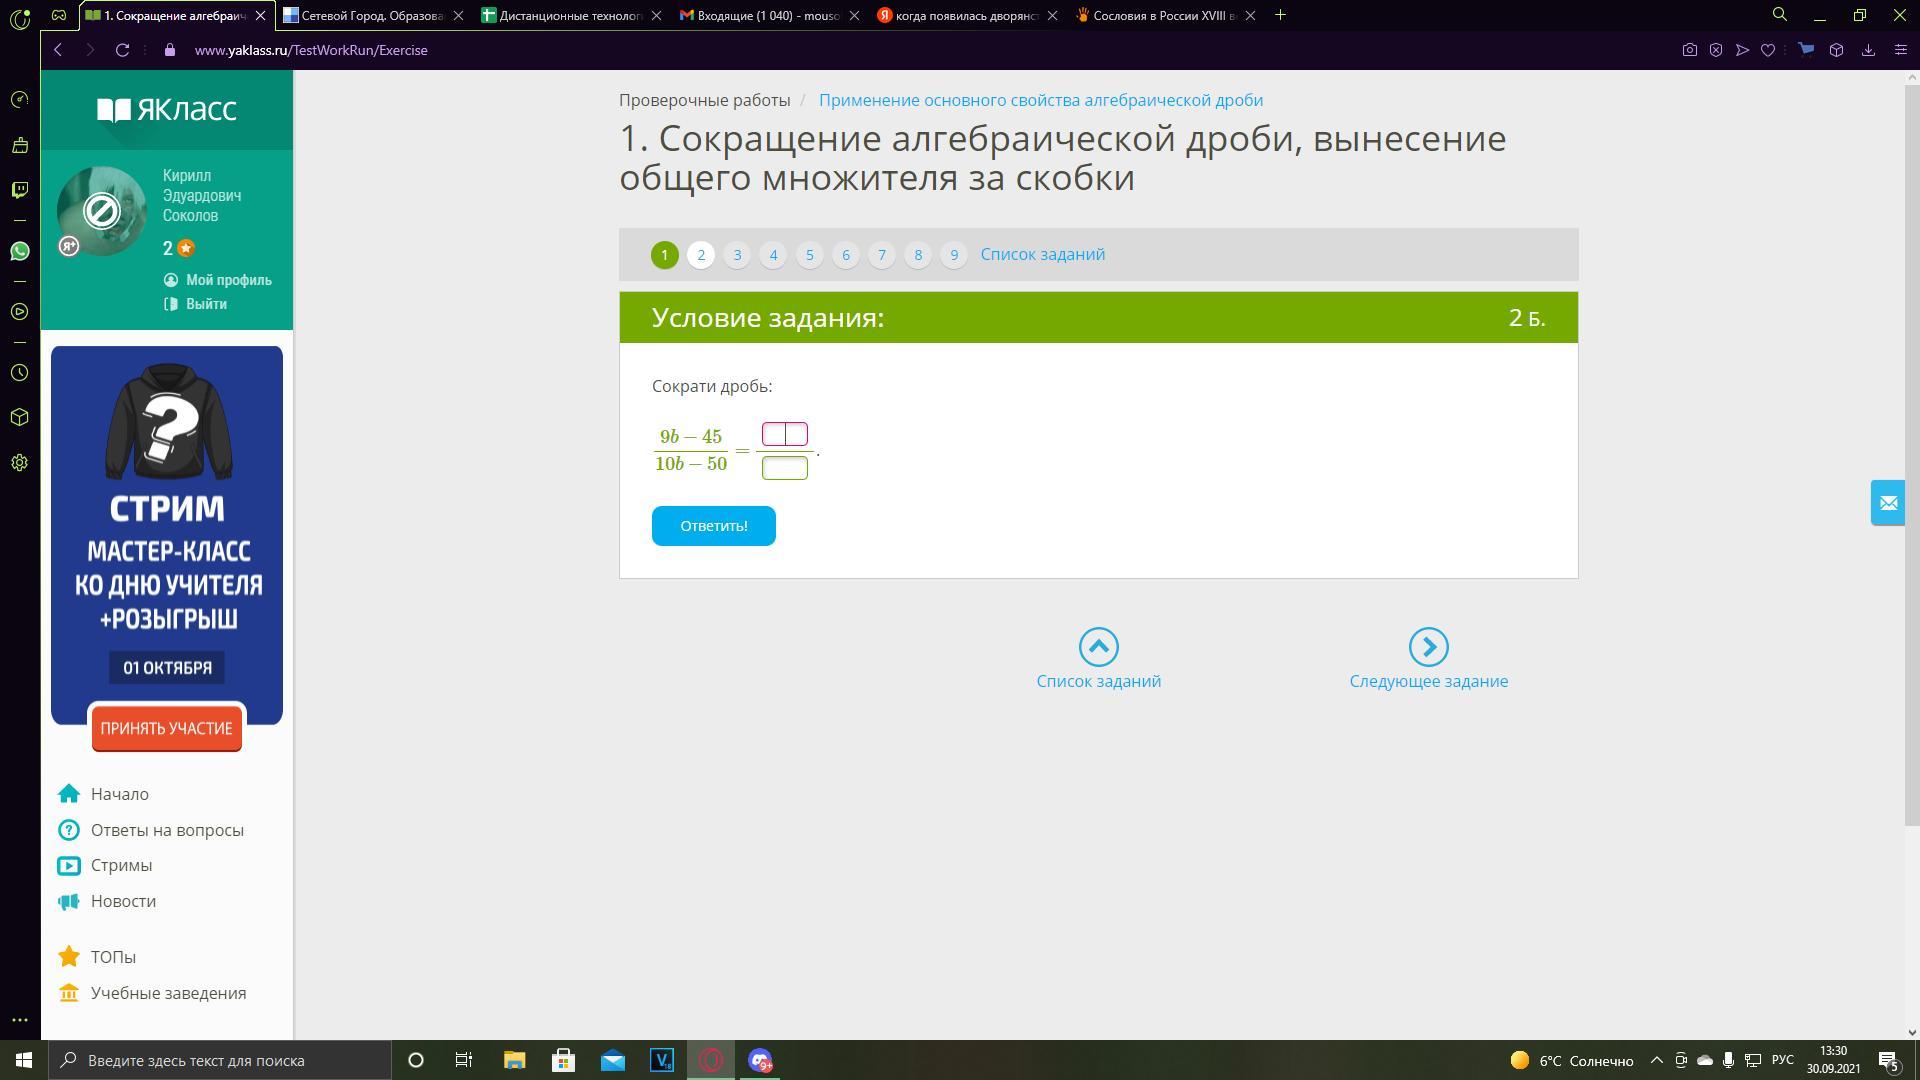Open Ответы на вопросы menu item

click(x=167, y=830)
